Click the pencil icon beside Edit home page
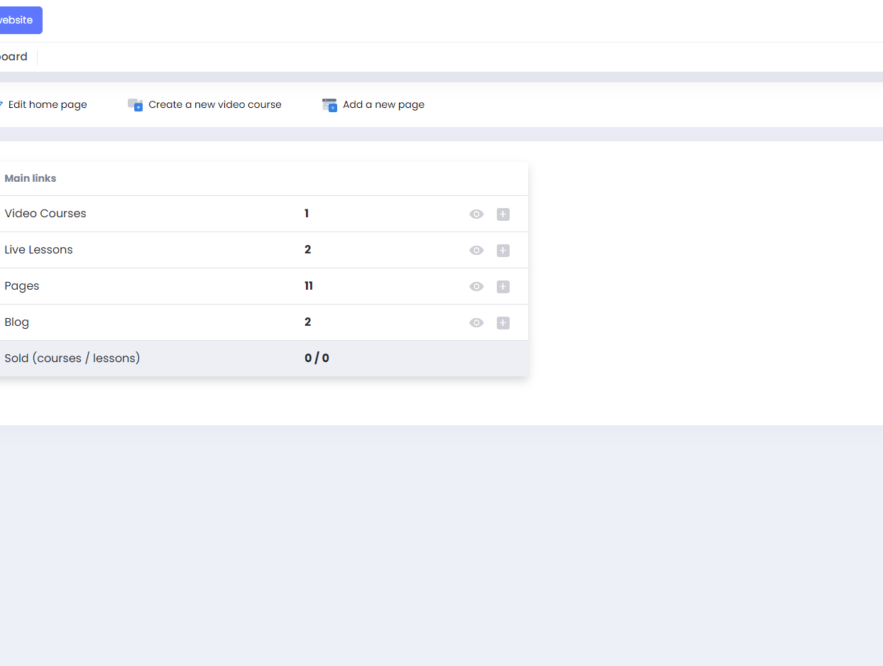 point(2,104)
